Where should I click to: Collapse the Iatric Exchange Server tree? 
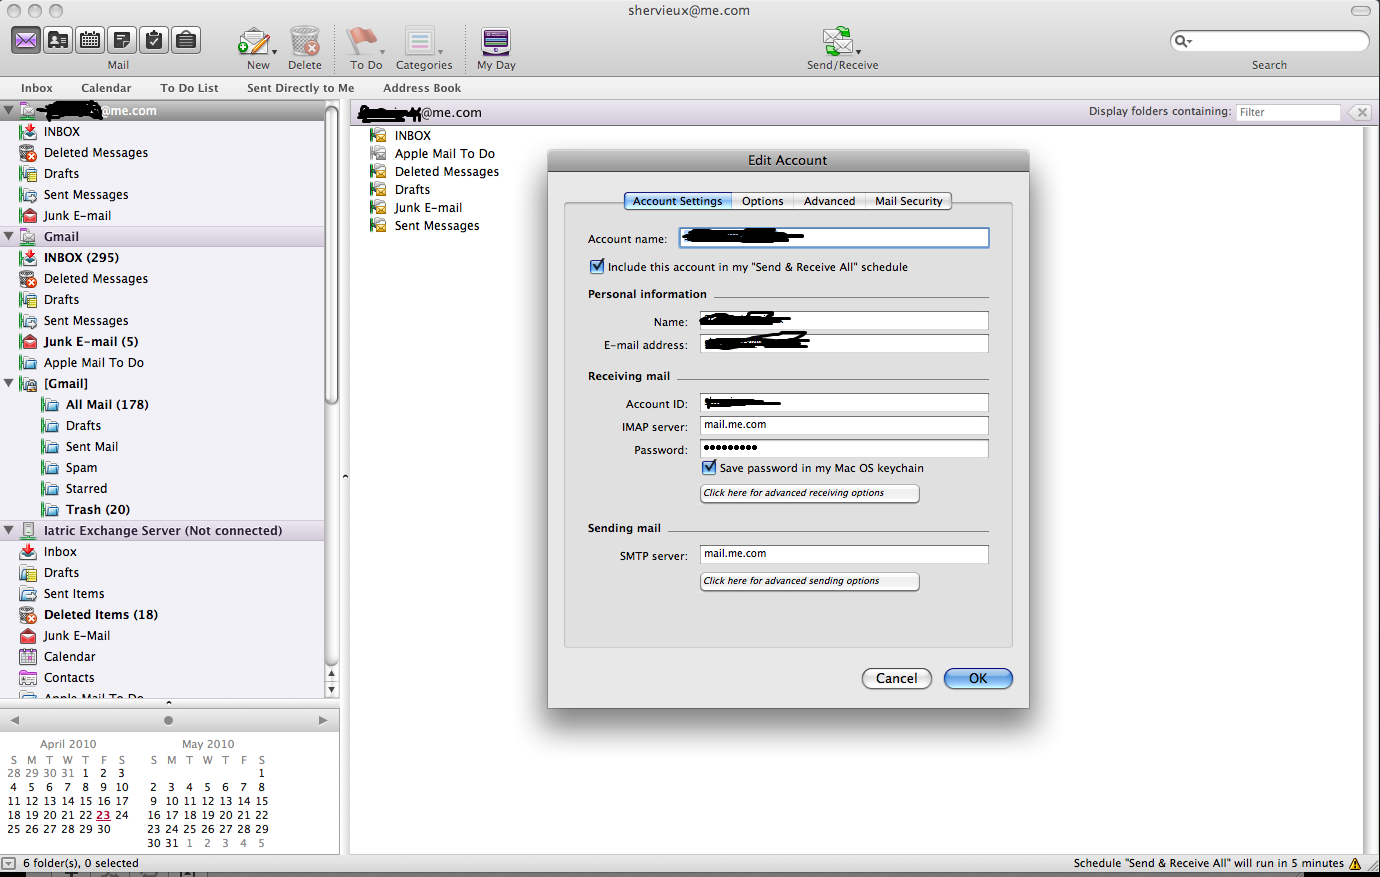(x=9, y=530)
